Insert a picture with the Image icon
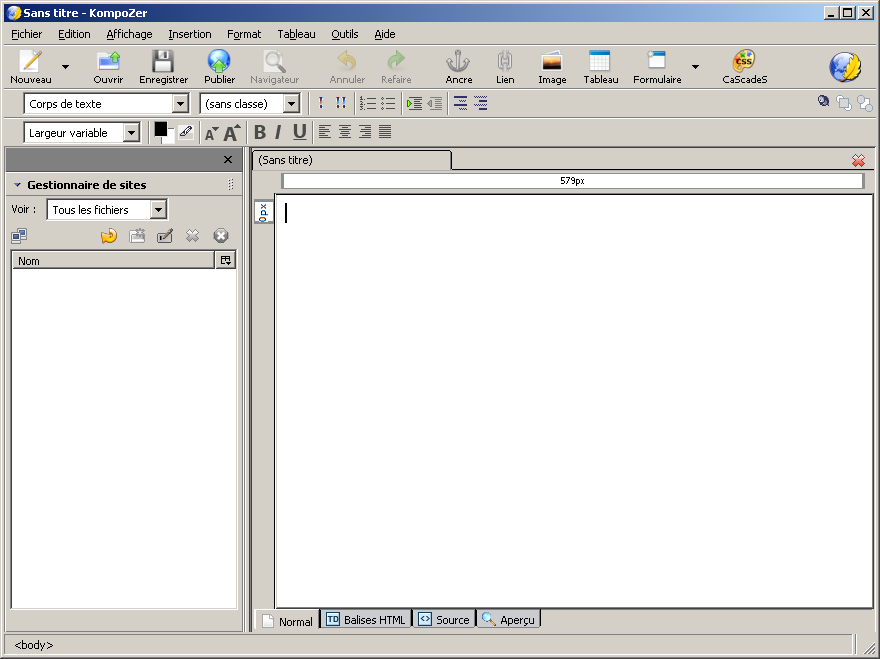Screen dimensions: 880x659 (552, 61)
